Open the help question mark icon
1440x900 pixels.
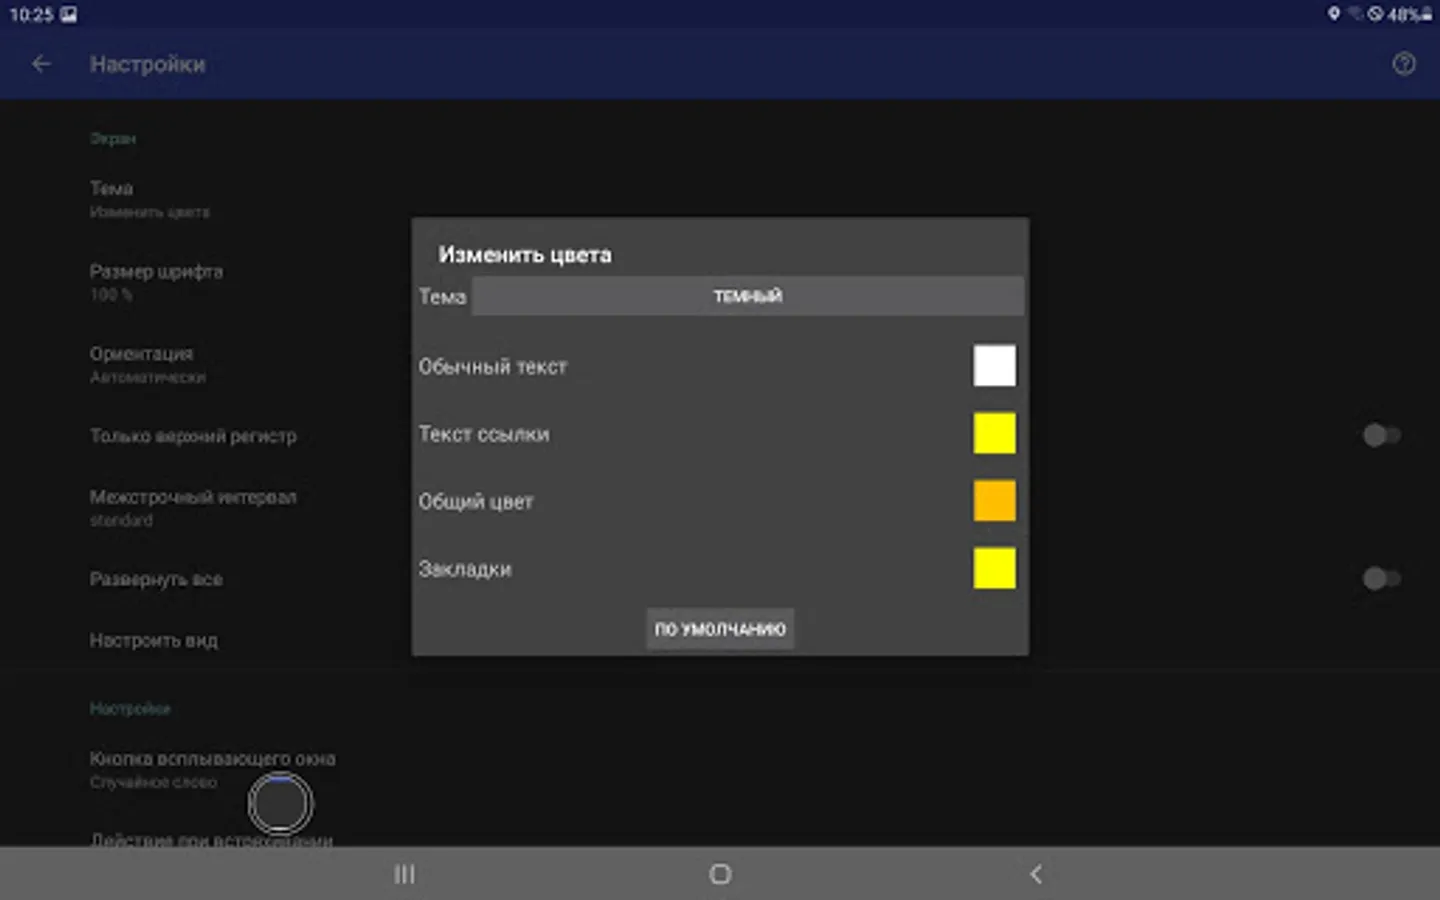point(1404,64)
